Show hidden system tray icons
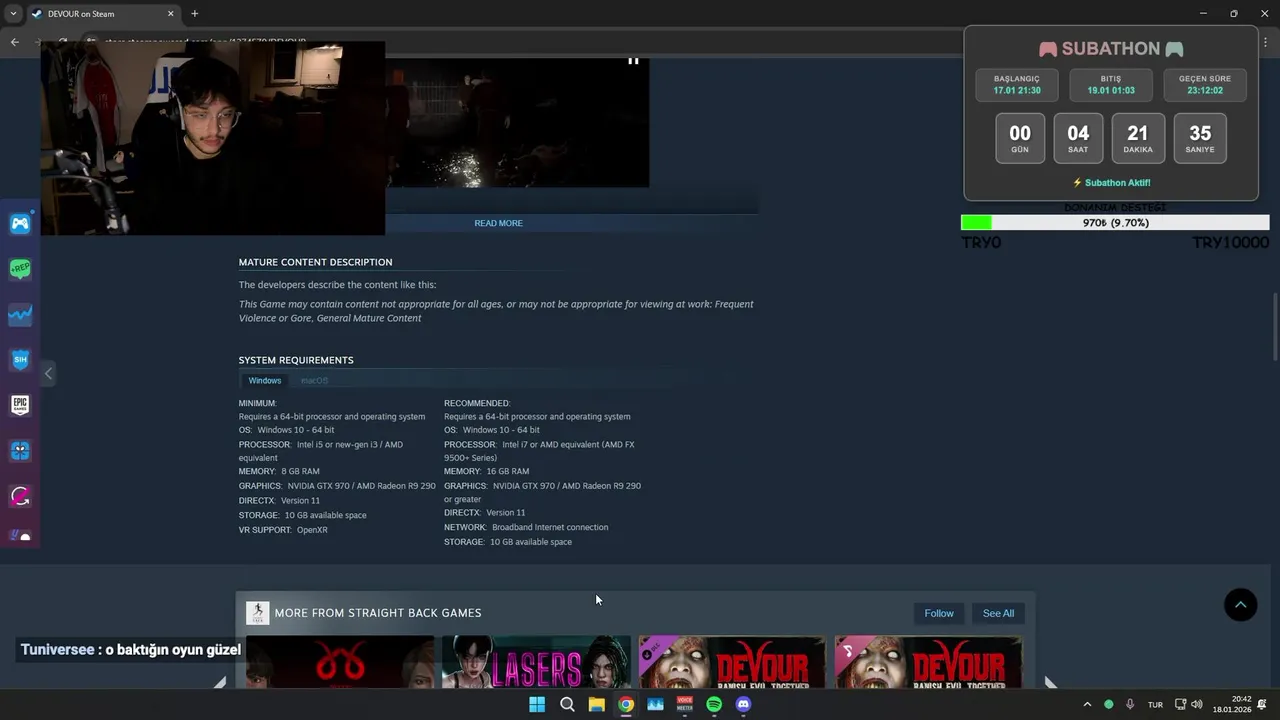Screen dimensions: 1280x720 [x=1087, y=704]
